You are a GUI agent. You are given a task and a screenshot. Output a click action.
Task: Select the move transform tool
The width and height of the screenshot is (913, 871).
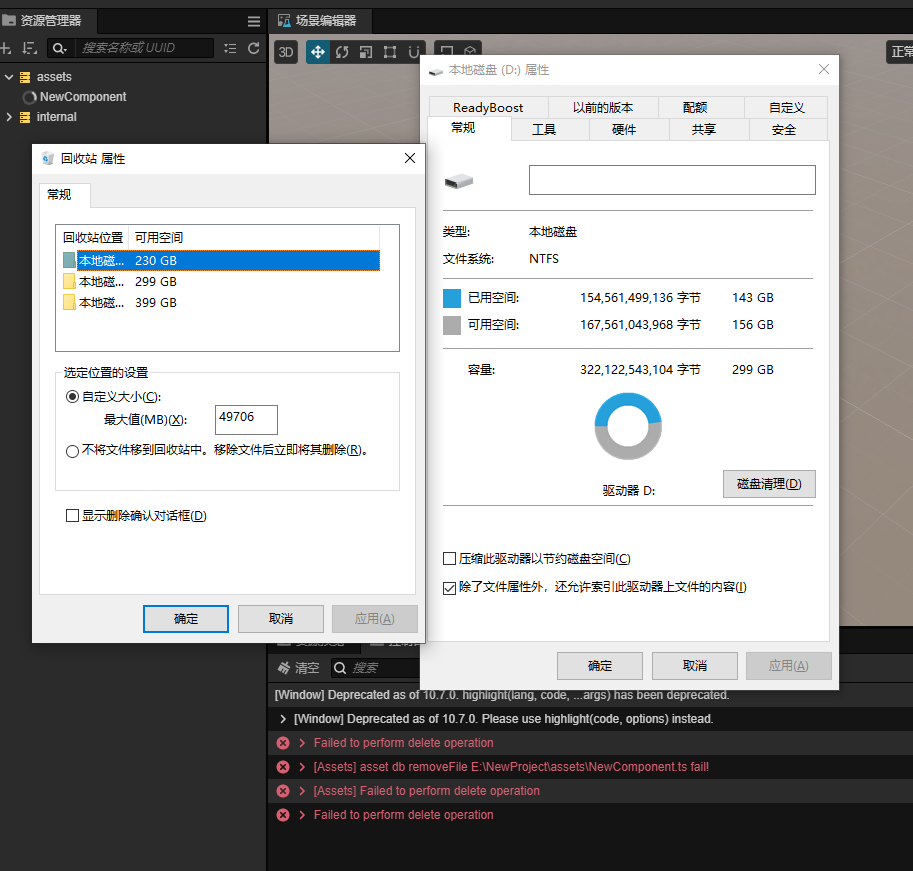[x=317, y=52]
